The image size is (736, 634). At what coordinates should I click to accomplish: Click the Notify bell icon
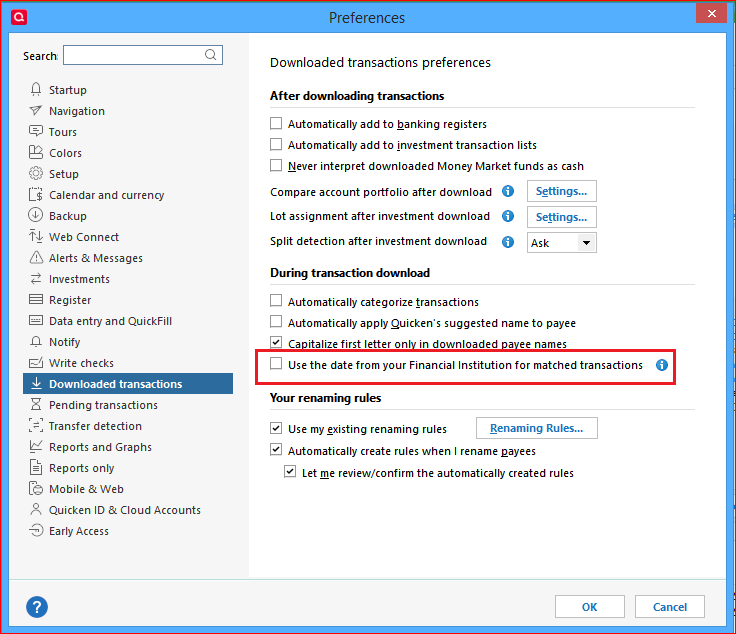pos(36,342)
